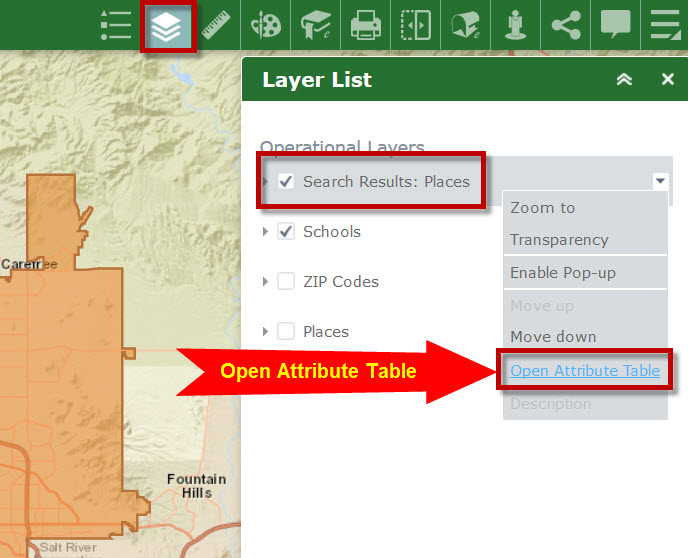This screenshot has width=688, height=558.
Task: Open the Draw palette tool
Action: 265,25
